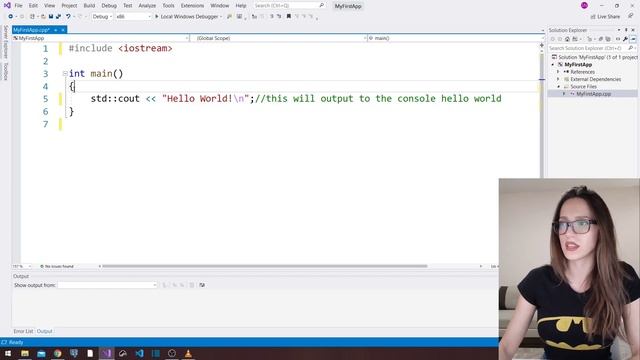640x360 pixels.
Task: Switch to the Error List tab
Action: [x=23, y=331]
